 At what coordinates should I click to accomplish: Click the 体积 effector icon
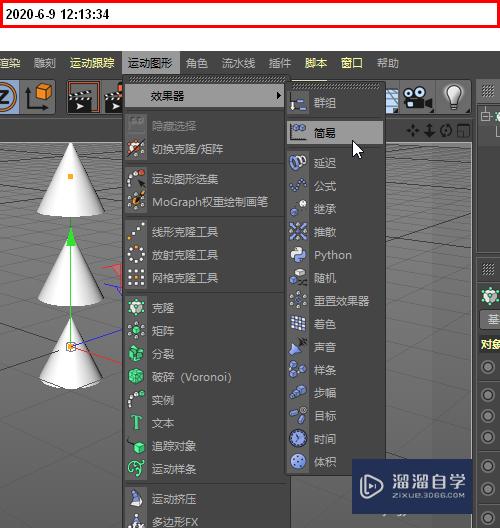tap(298, 462)
